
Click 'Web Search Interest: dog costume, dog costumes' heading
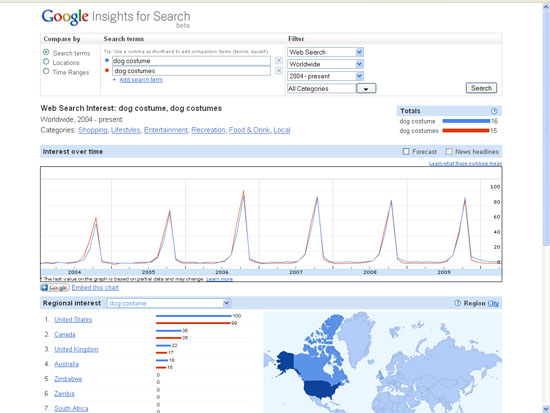point(131,108)
